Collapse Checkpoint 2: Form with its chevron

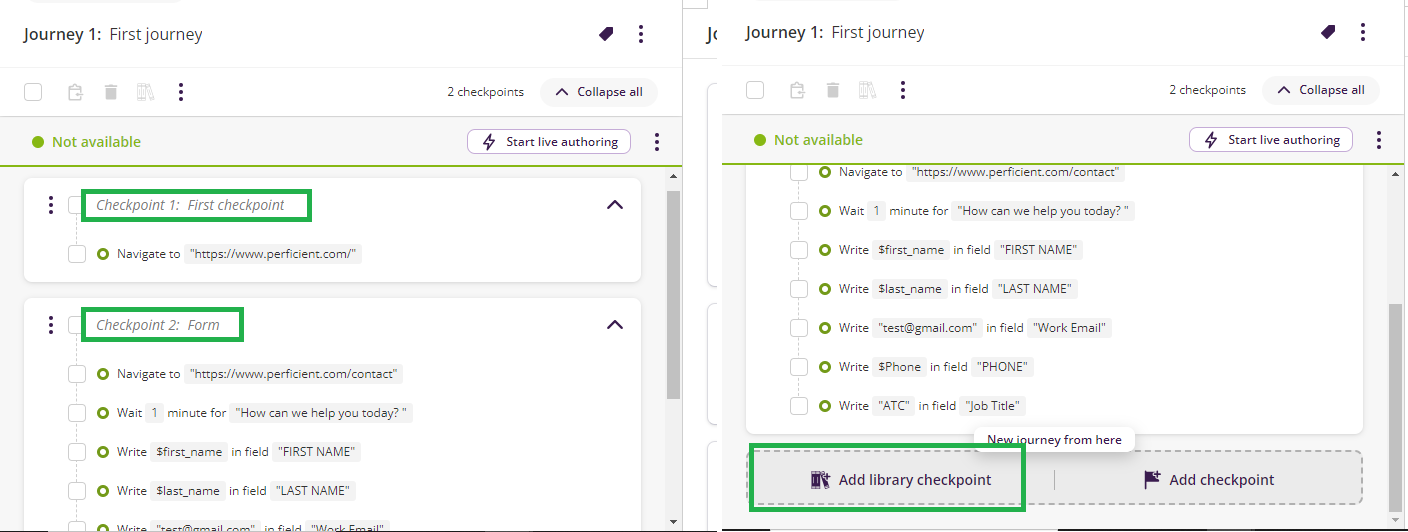click(615, 325)
